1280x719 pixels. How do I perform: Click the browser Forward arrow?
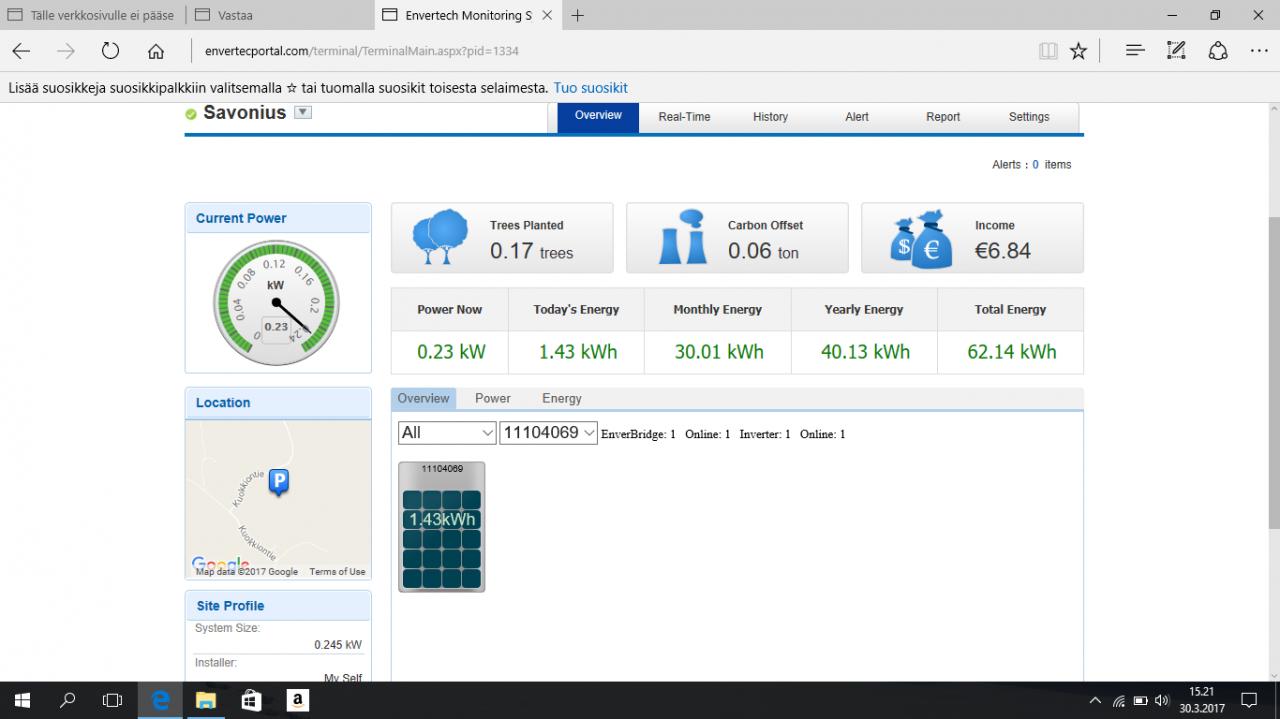pyautogui.click(x=66, y=51)
